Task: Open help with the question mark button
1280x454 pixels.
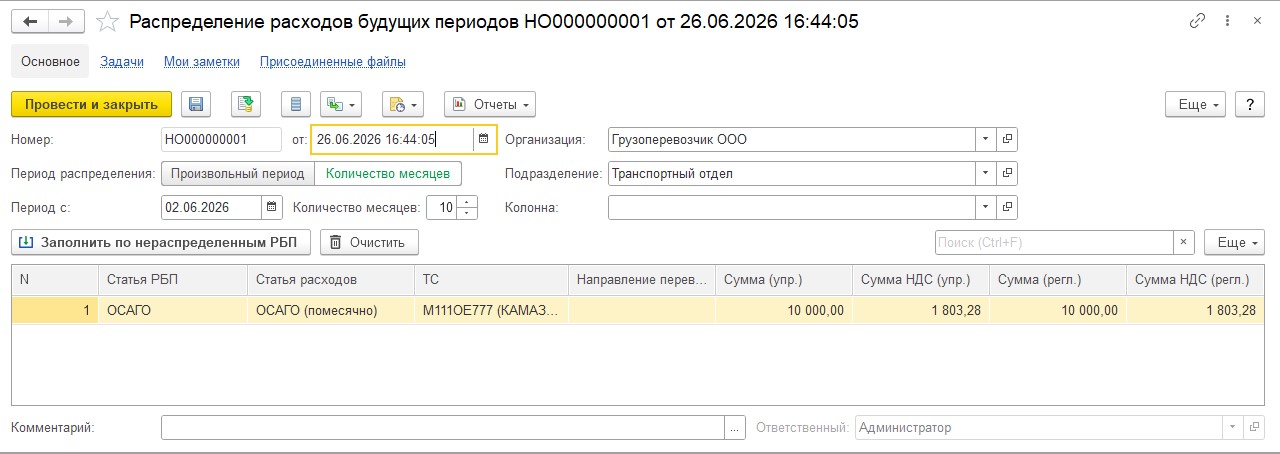Action: [x=1250, y=104]
